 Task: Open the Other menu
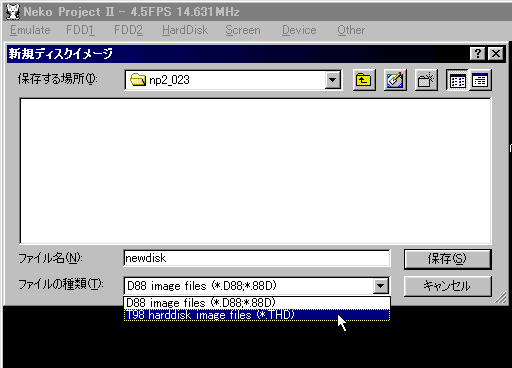point(351,30)
